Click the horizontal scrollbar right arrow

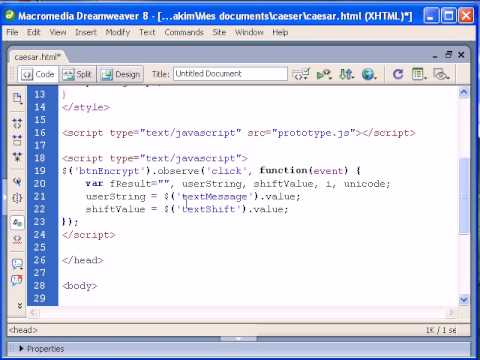(x=451, y=313)
